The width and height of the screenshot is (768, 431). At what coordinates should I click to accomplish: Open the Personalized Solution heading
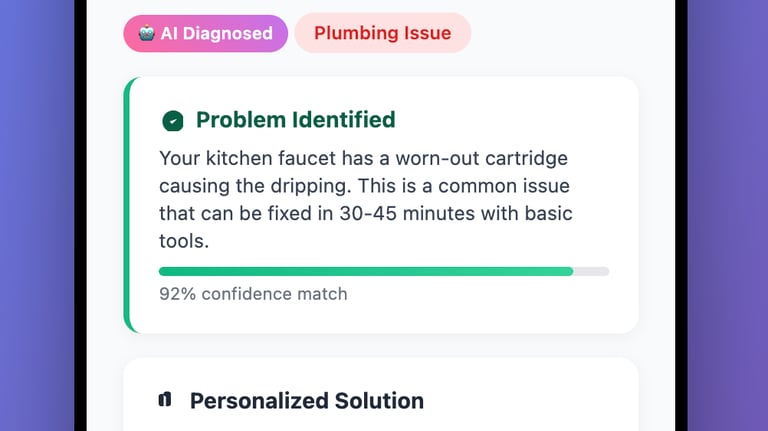click(306, 401)
